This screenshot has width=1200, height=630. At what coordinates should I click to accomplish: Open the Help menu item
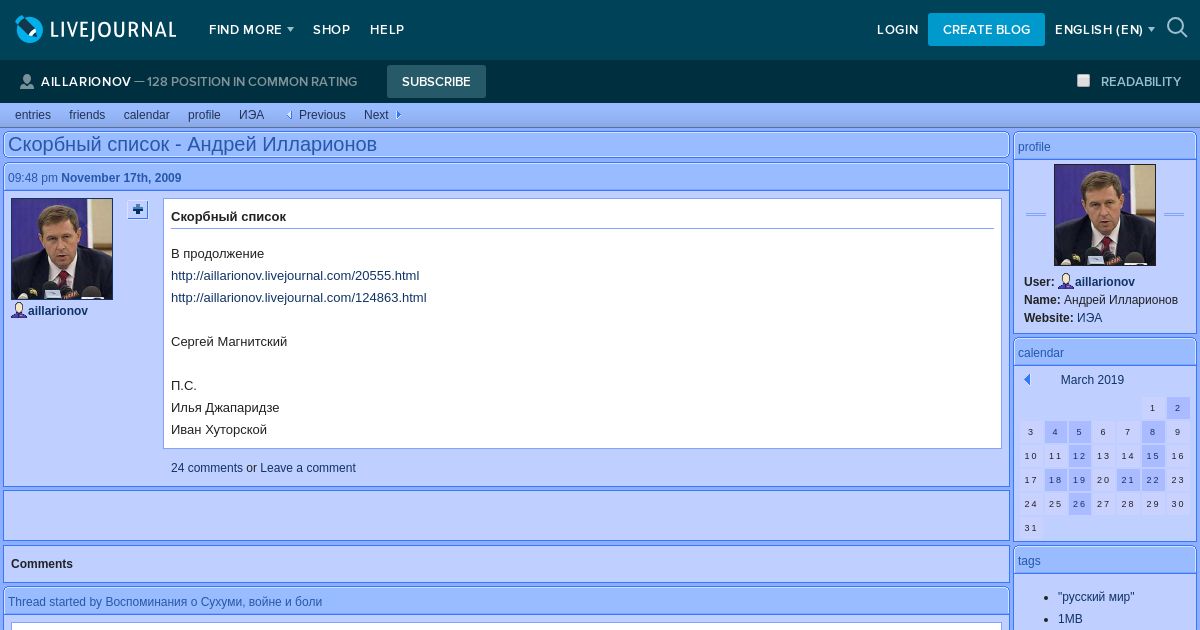pos(387,30)
